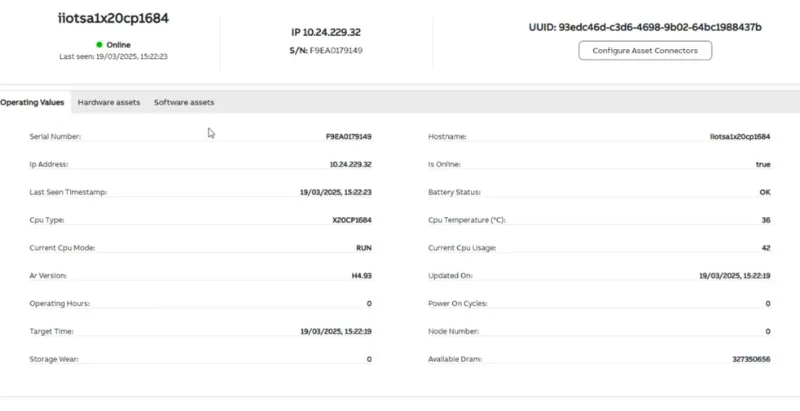This screenshot has height=411, width=800.
Task: Click the Battery Status value OK
Action: coord(764,192)
